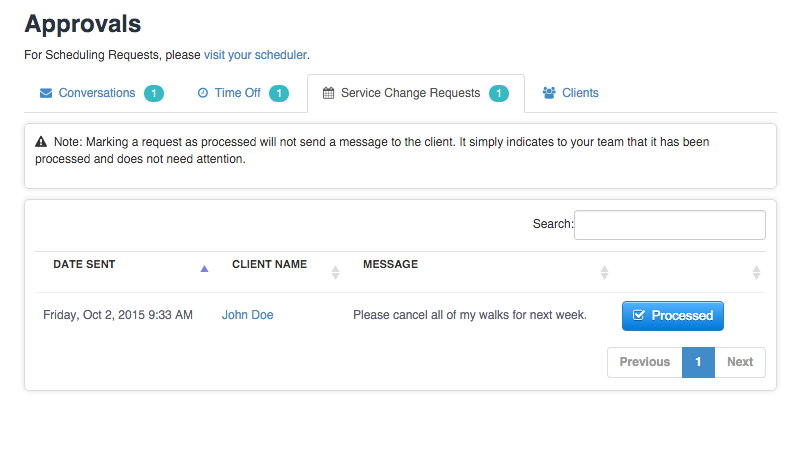Click the envelope icon beside Conversations
Image resolution: width=807 pixels, height=472 pixels.
(46, 93)
